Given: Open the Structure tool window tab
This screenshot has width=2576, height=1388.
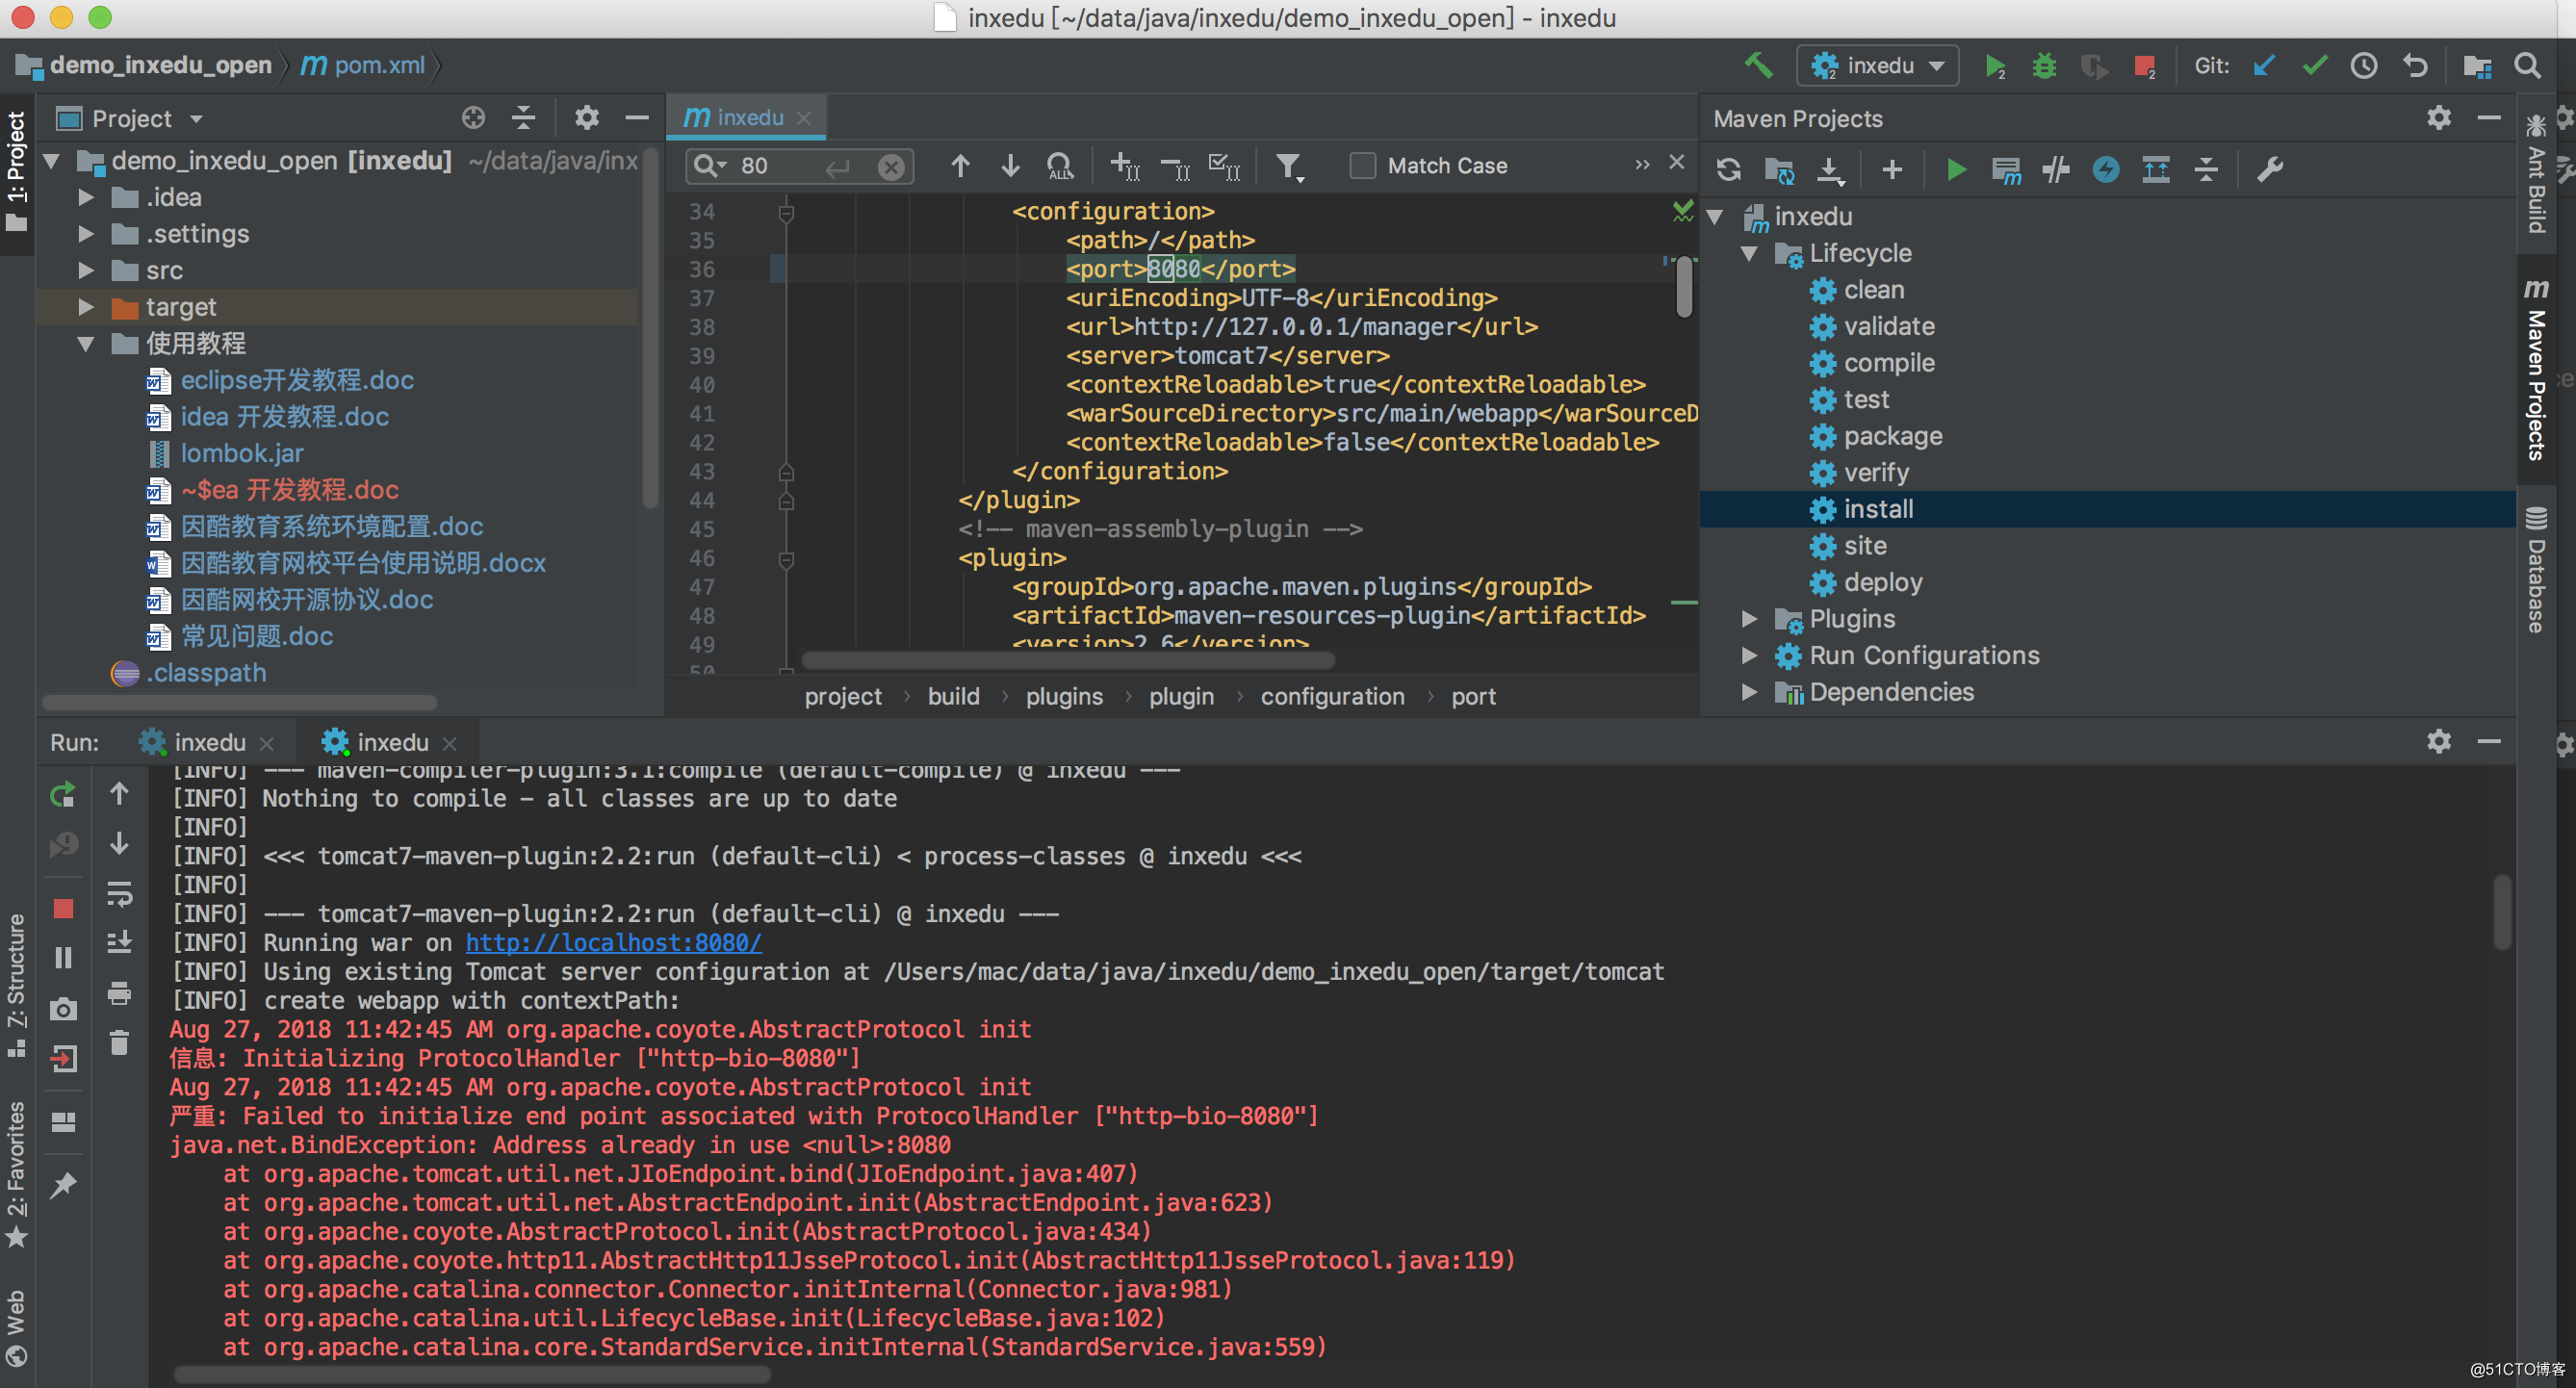Looking at the screenshot, I should [x=16, y=985].
